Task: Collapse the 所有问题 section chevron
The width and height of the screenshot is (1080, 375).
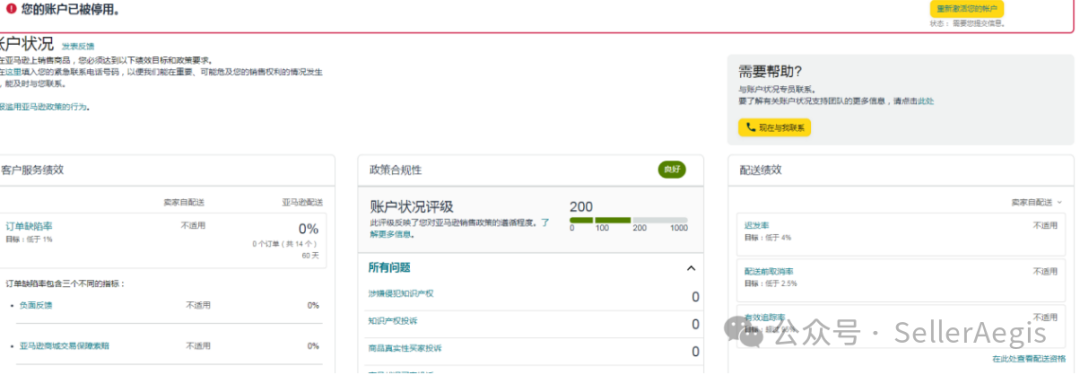Action: 692,268
